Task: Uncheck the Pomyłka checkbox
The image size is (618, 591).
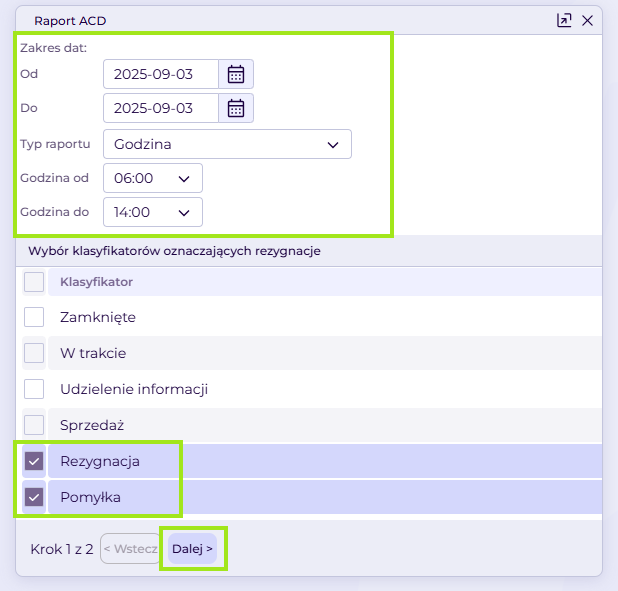Action: [34, 497]
